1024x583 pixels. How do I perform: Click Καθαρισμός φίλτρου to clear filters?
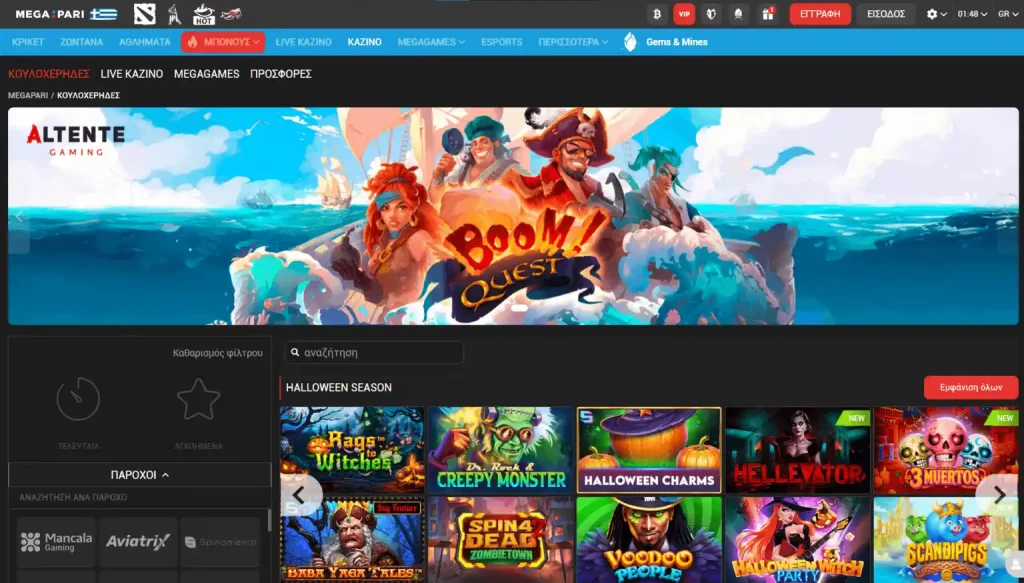click(x=217, y=353)
